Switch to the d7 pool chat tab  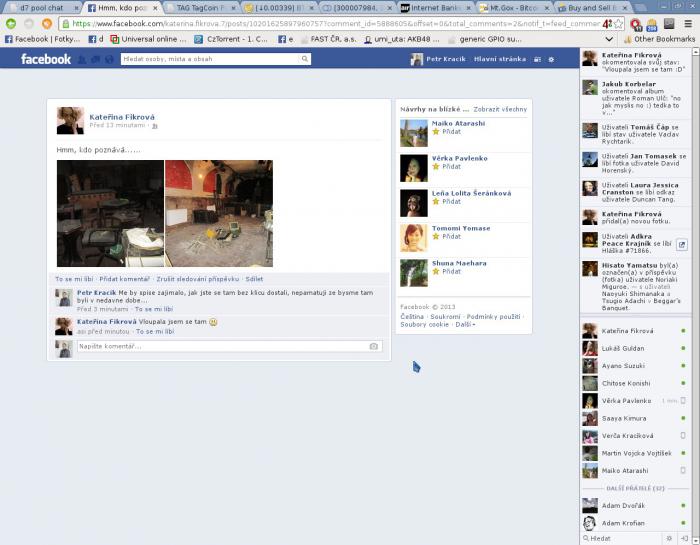coord(44,8)
